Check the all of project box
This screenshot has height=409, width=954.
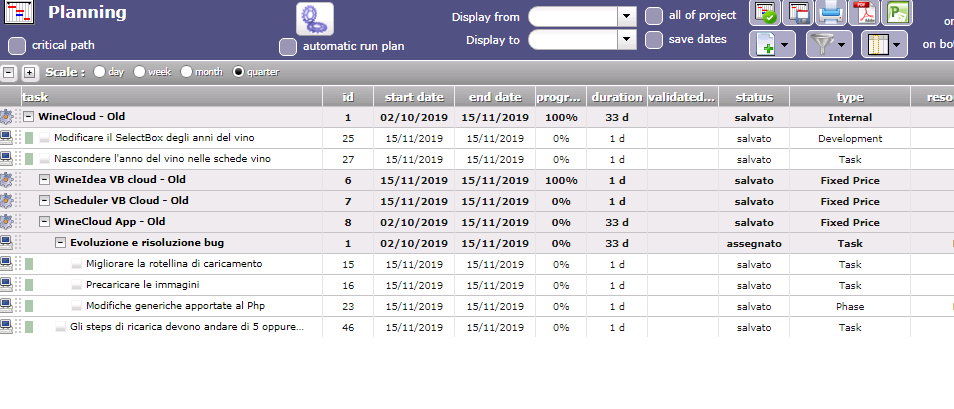[654, 16]
